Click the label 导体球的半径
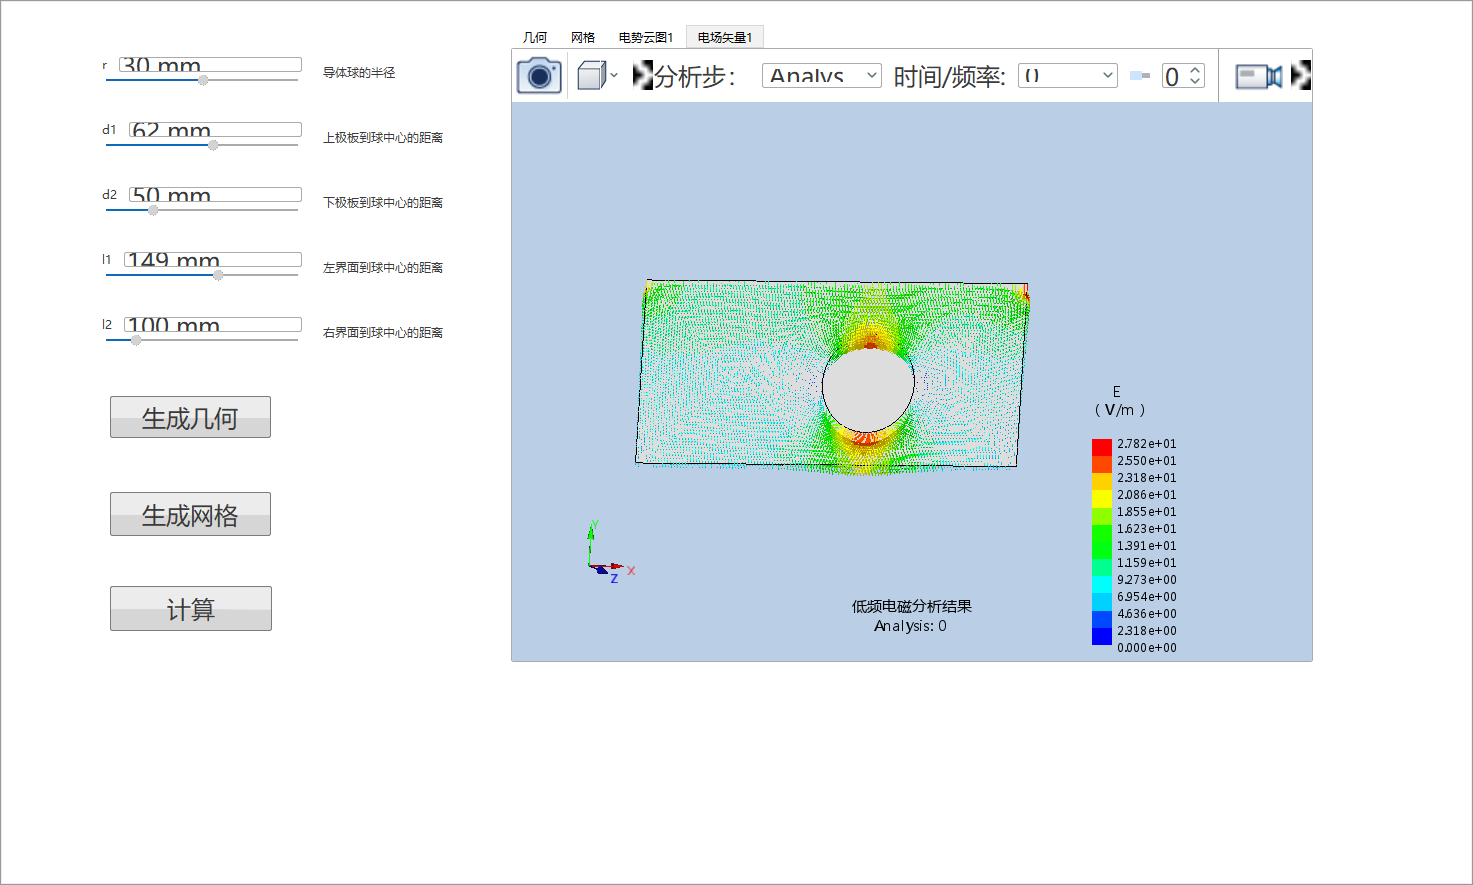1473x885 pixels. click(x=359, y=73)
